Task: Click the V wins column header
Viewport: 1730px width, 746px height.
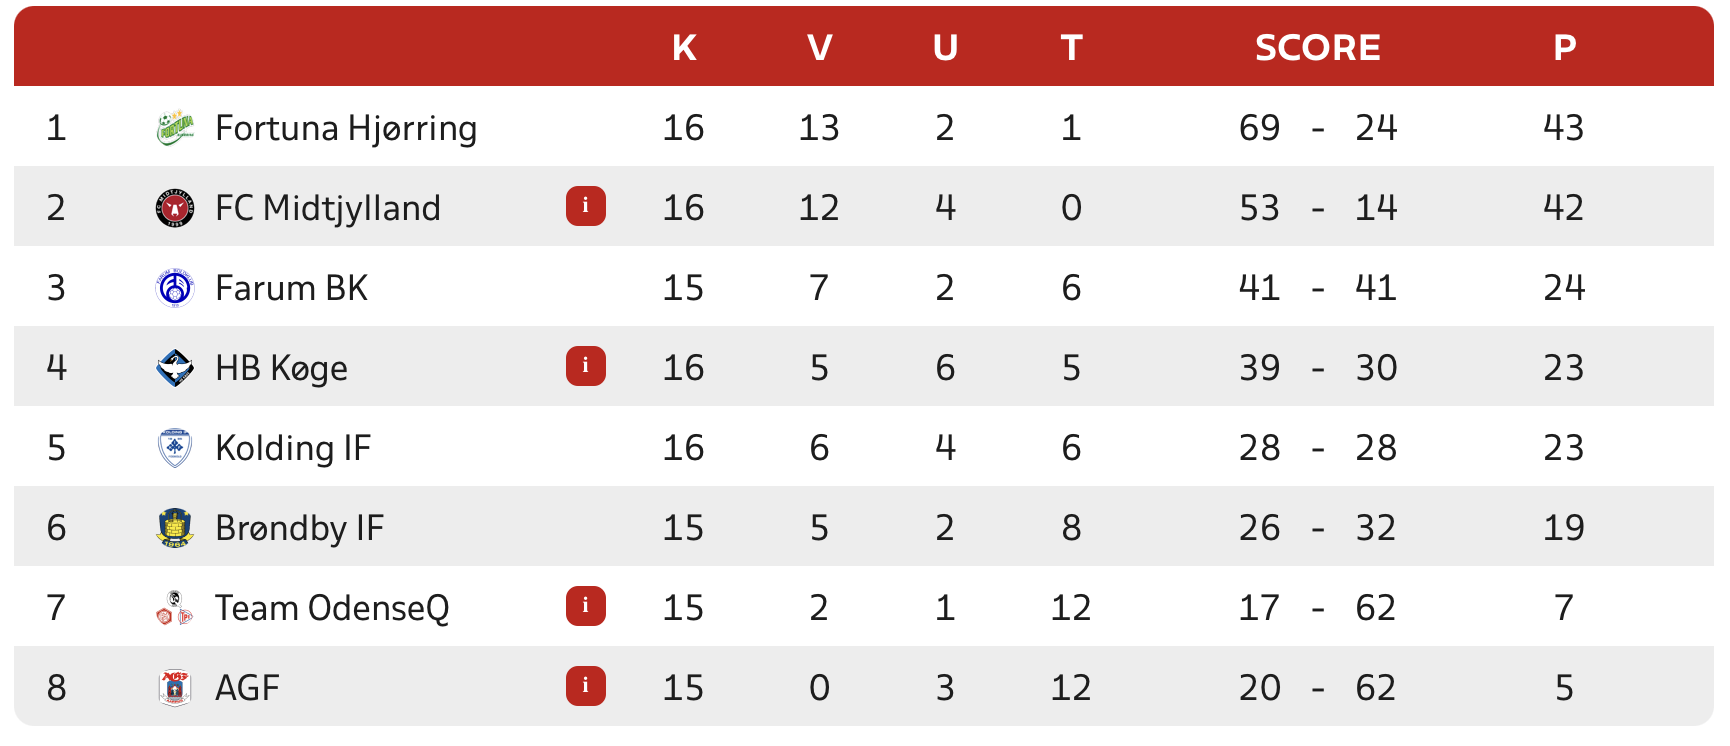Action: [819, 47]
